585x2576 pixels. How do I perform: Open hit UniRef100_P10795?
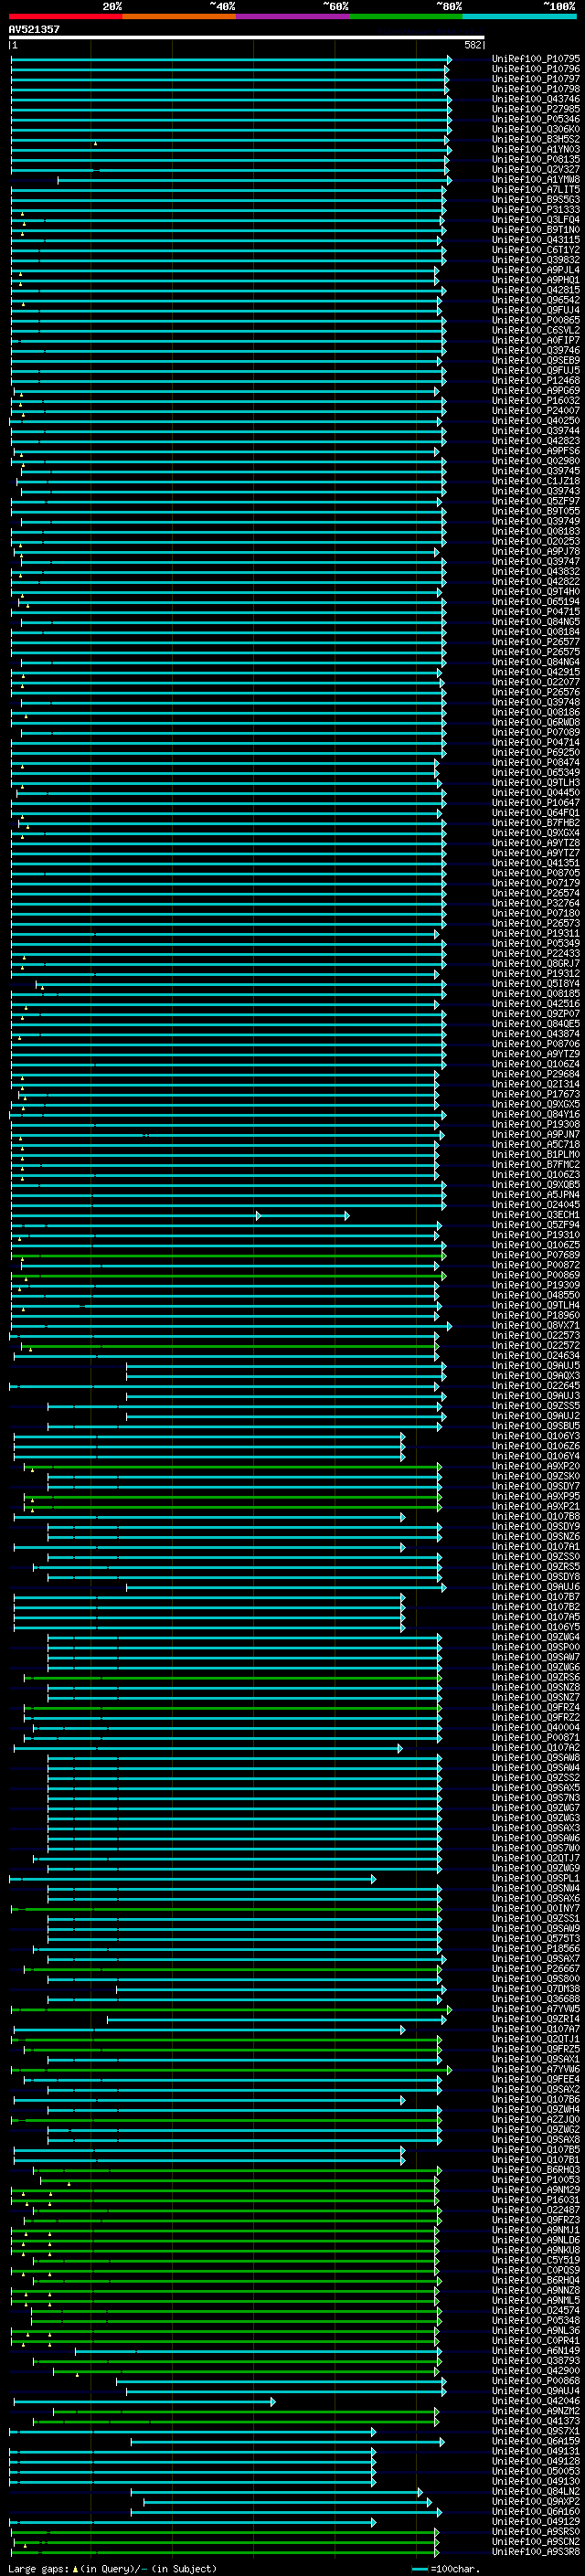point(536,59)
